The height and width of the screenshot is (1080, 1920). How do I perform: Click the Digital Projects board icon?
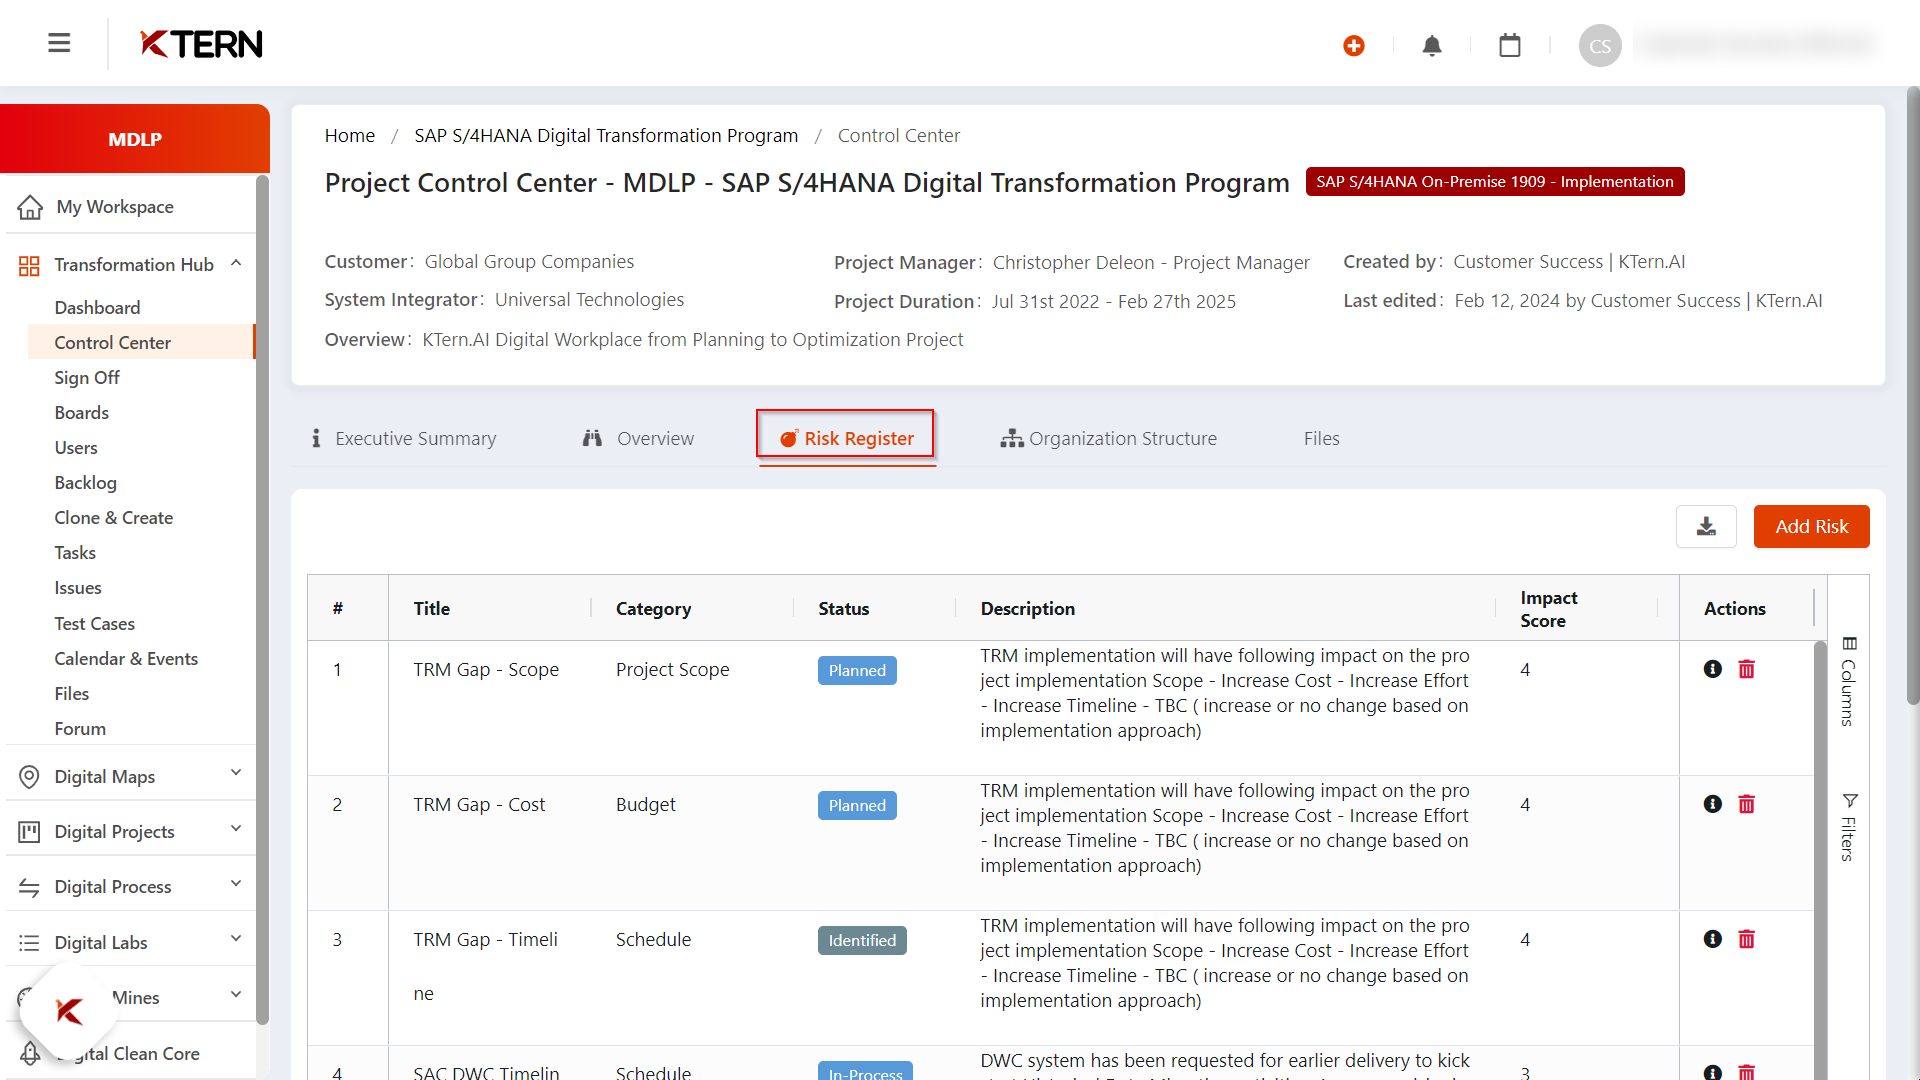[x=29, y=832]
